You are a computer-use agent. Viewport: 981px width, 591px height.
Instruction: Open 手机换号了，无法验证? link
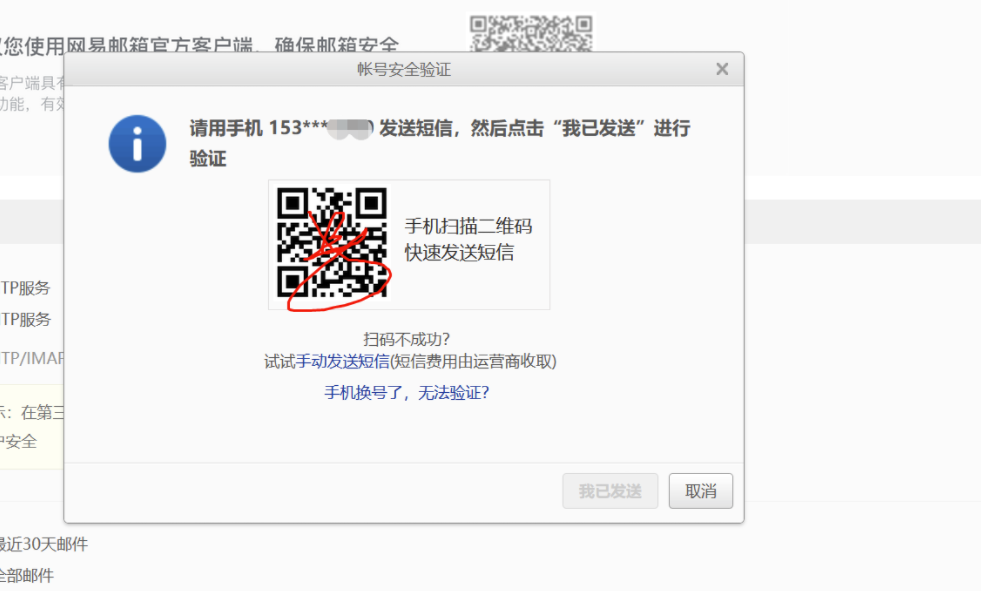pyautogui.click(x=407, y=393)
